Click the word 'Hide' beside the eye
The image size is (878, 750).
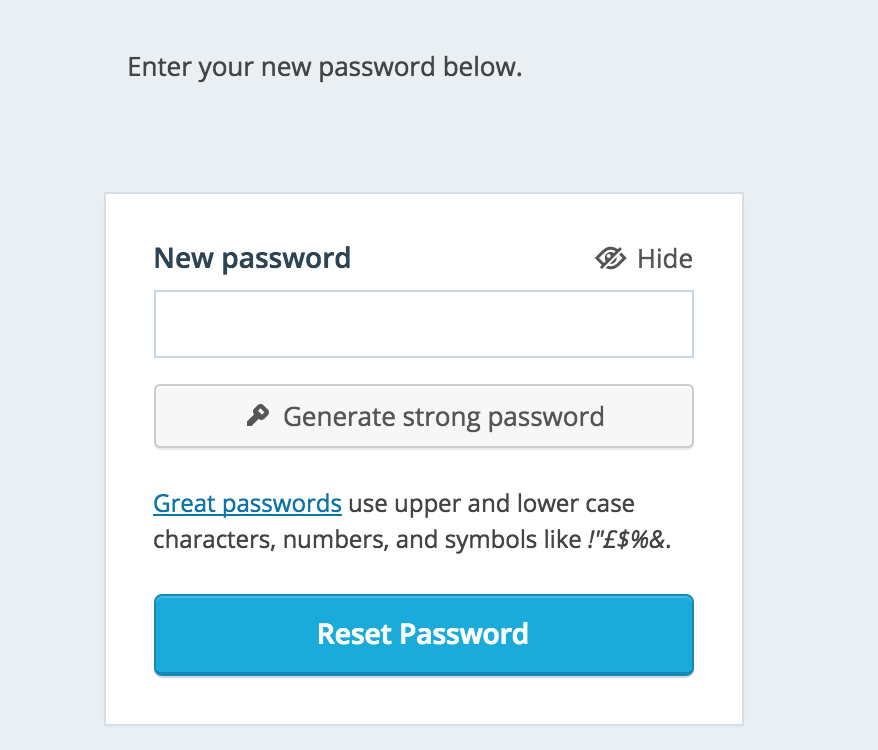(x=665, y=259)
